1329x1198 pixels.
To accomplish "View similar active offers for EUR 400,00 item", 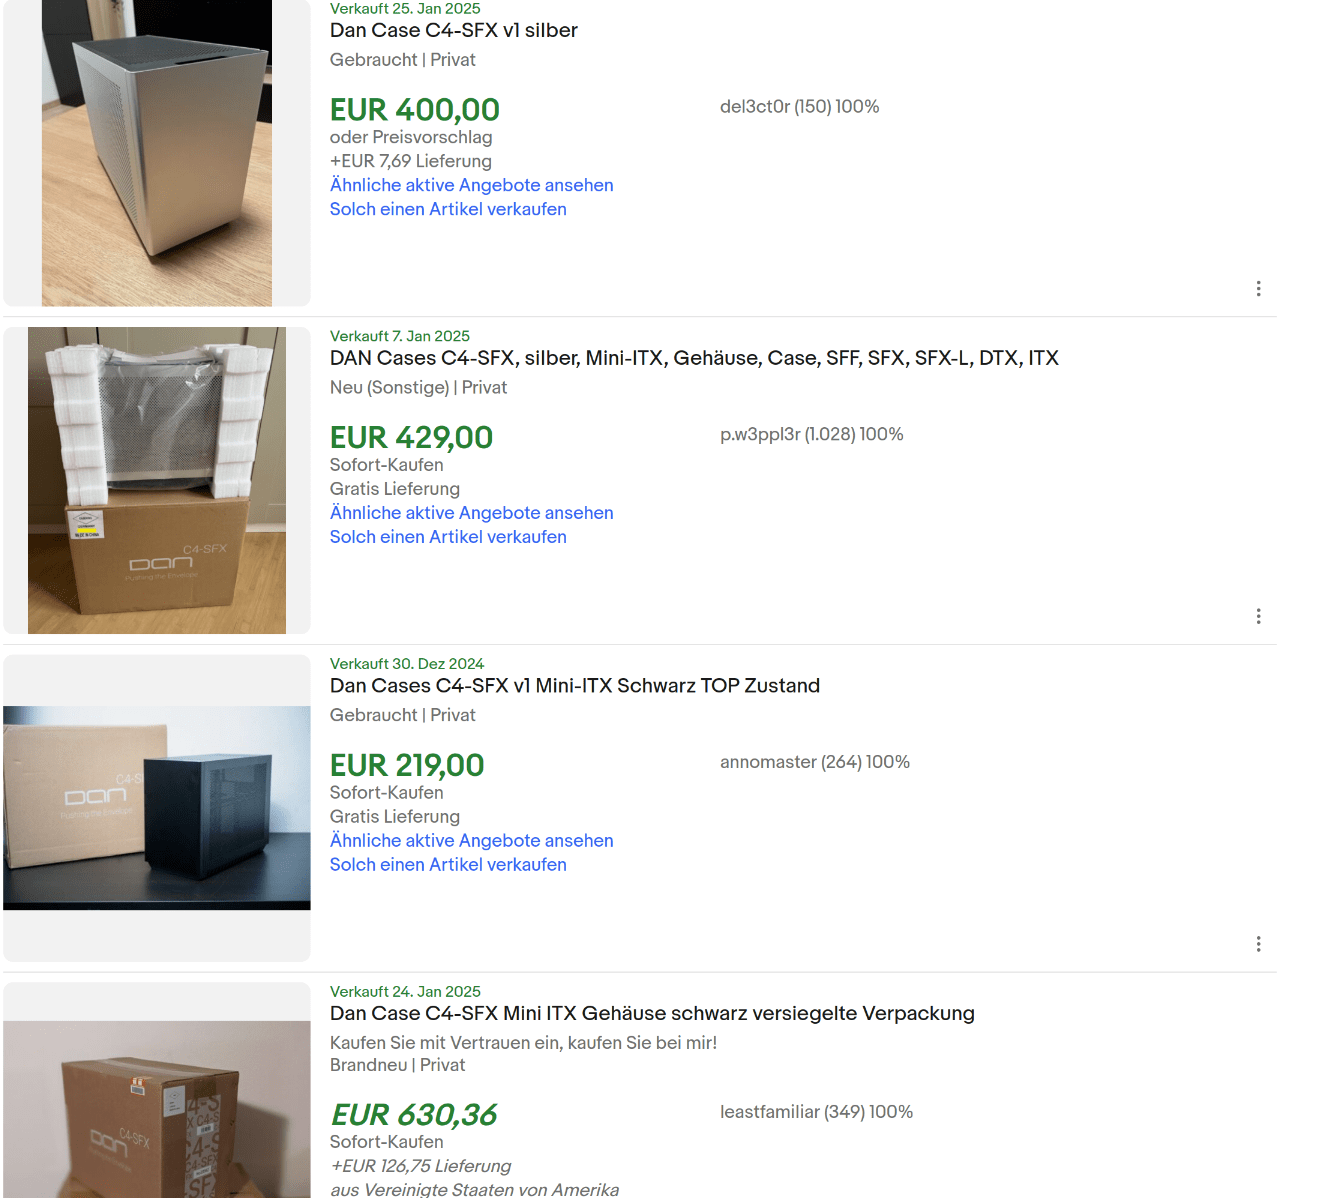I will tap(472, 185).
